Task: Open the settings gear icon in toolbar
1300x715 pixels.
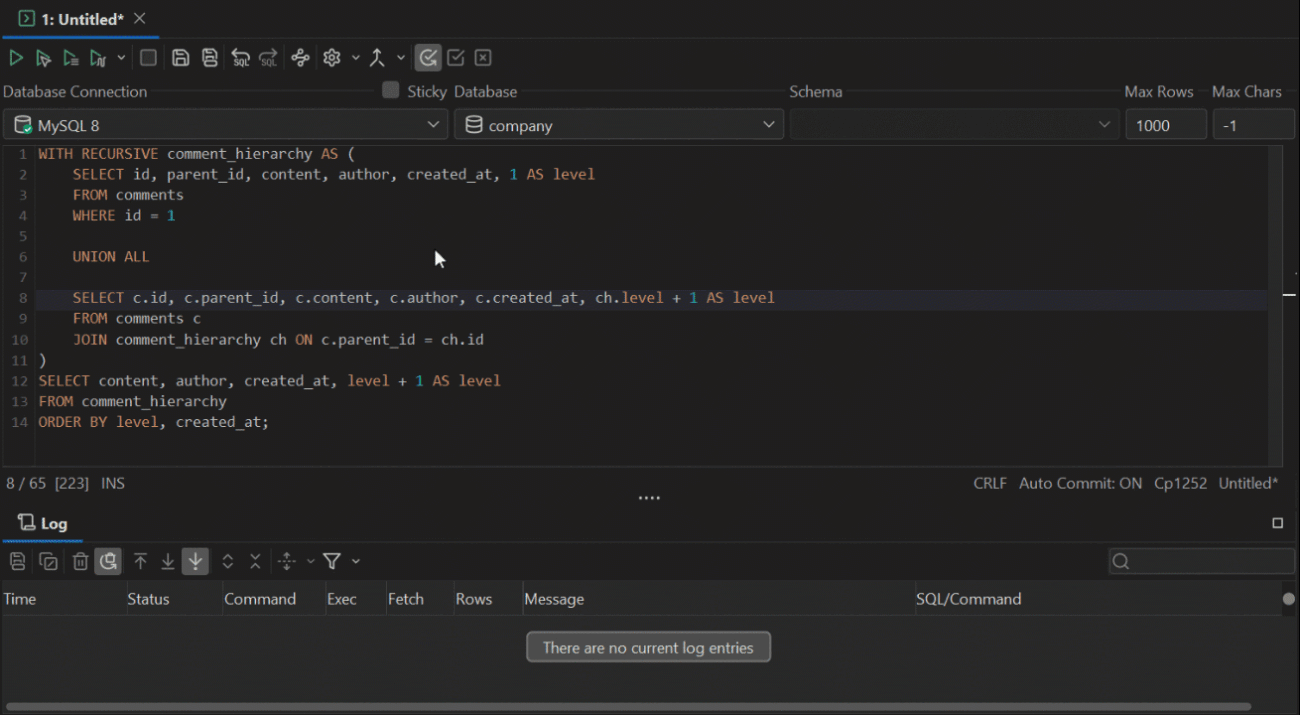Action: [332, 58]
